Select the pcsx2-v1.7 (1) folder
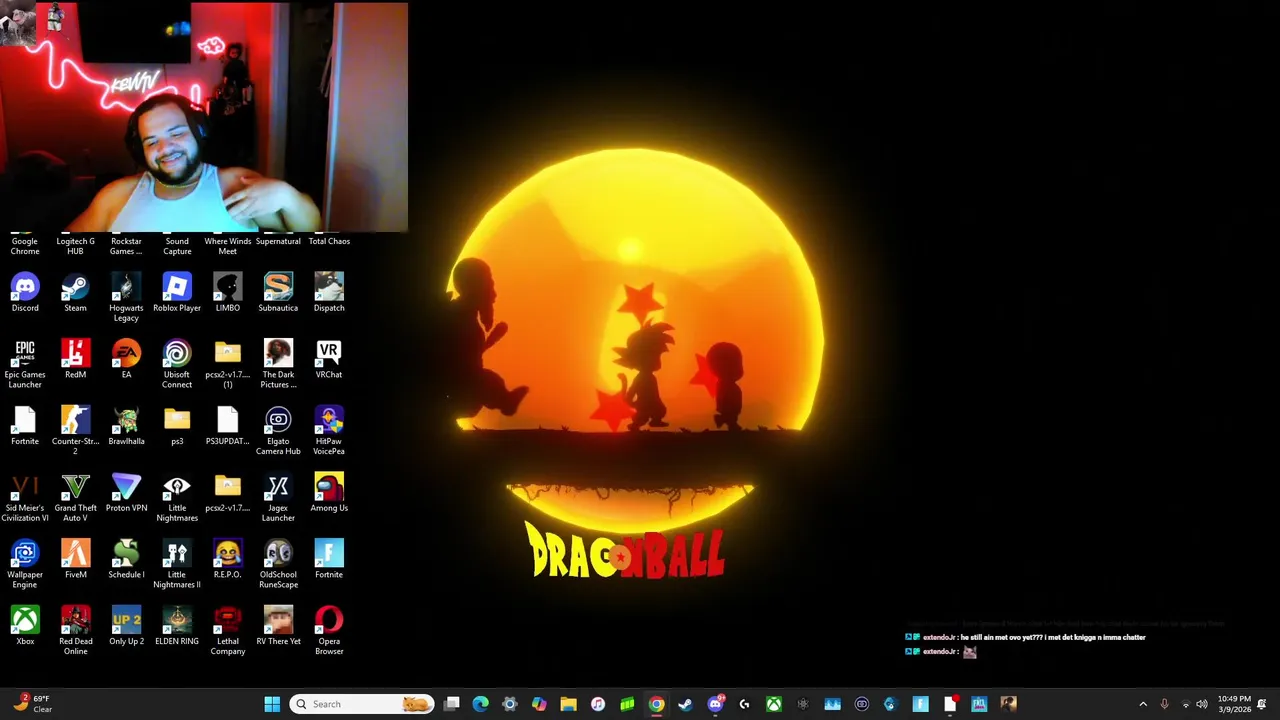Screen dimensions: 1280x720 [228, 364]
